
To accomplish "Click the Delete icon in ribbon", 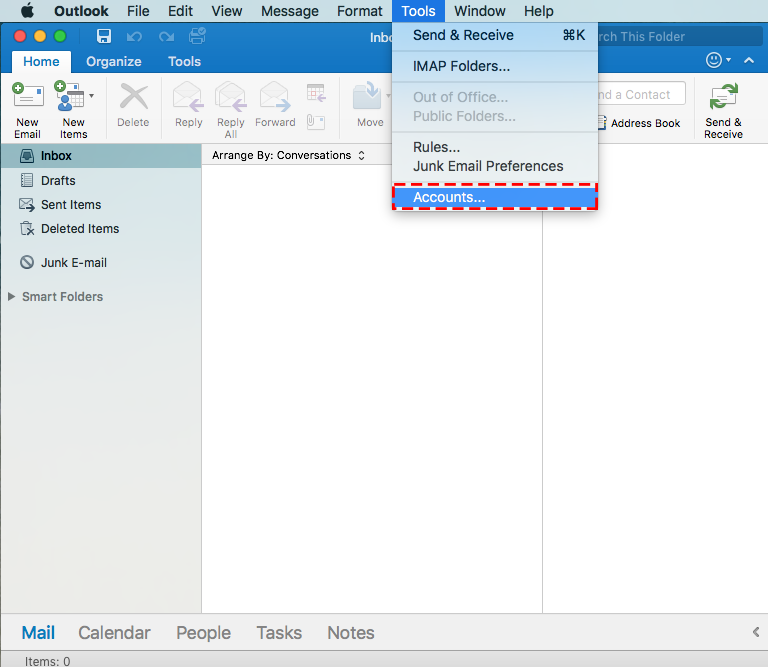I will coord(133,96).
